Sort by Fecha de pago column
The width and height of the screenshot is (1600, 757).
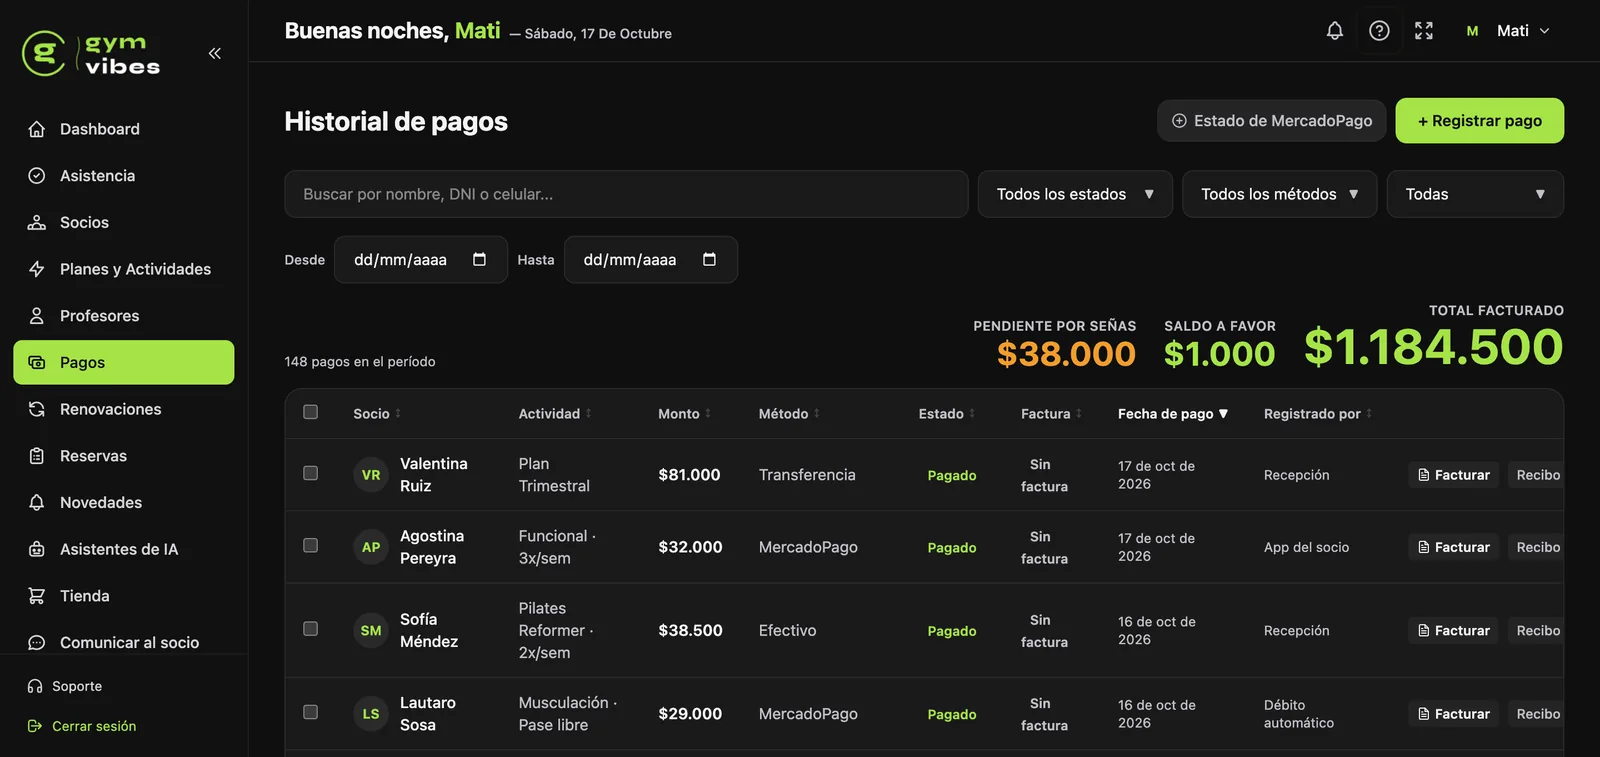[x=1172, y=414]
